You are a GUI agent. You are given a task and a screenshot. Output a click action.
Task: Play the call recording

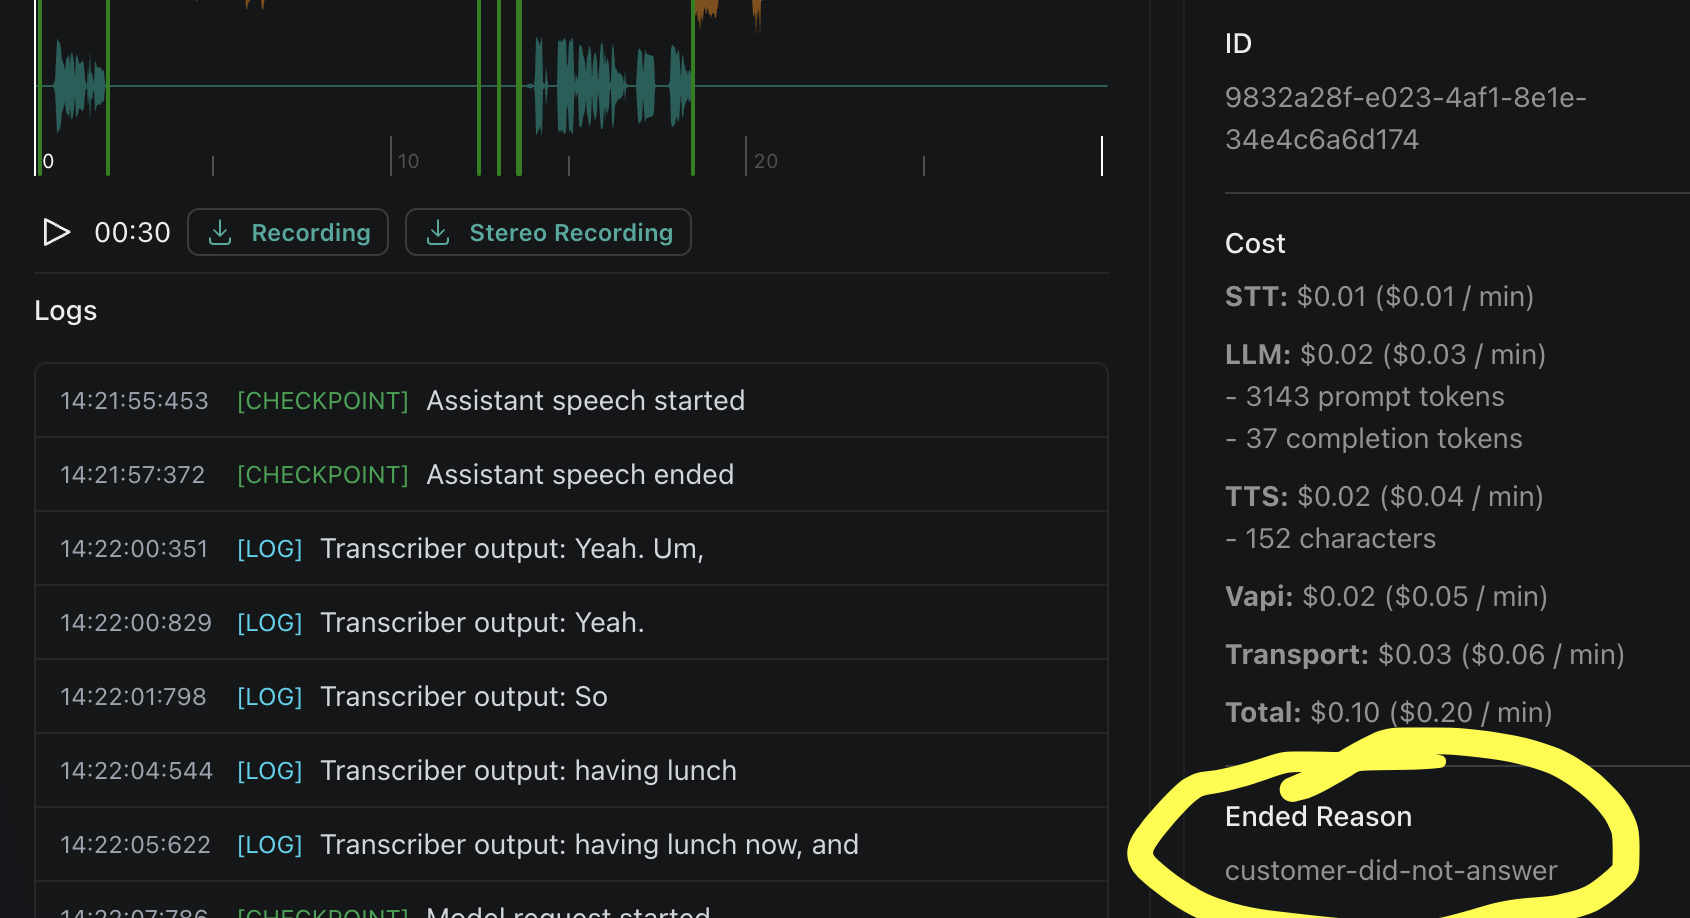click(56, 232)
